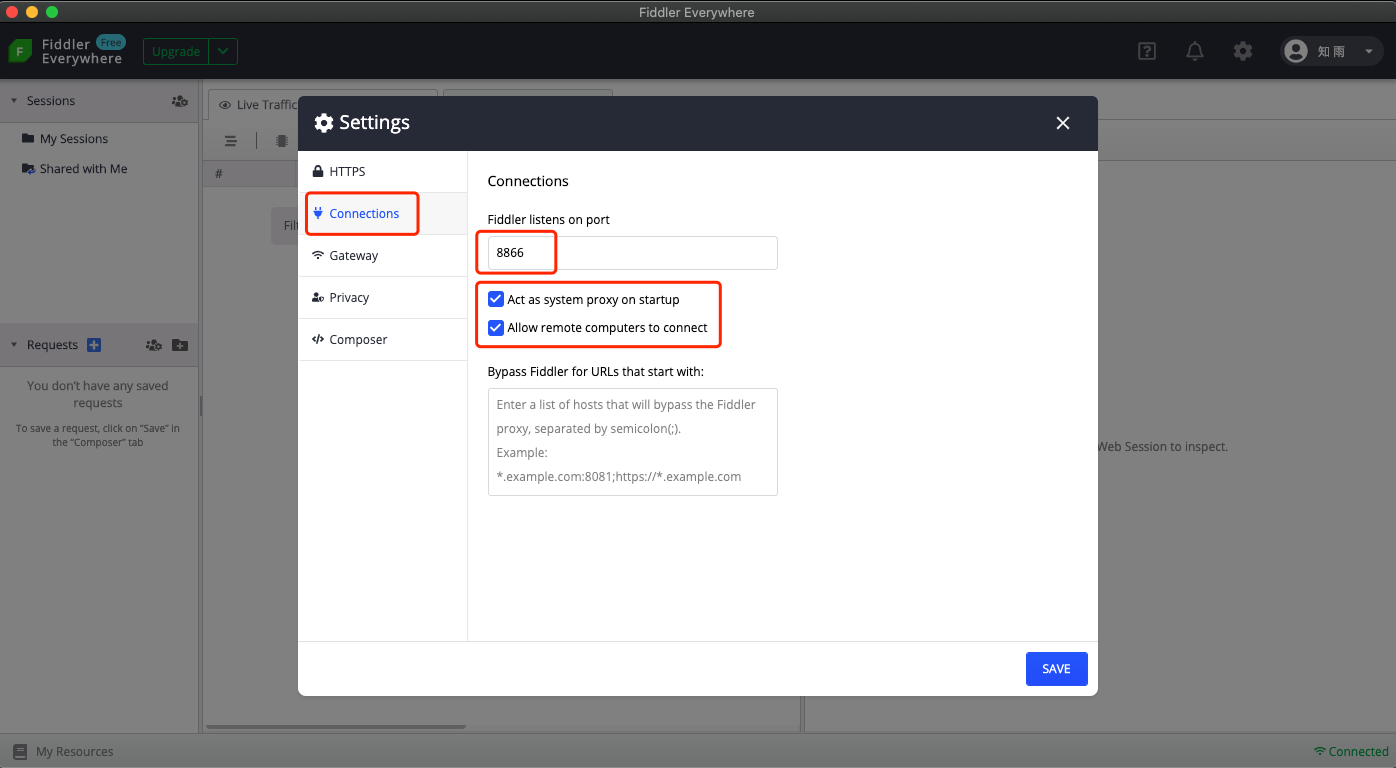Viewport: 1396px width, 768px height.
Task: Click the My Resources icon
Action: pos(20,752)
